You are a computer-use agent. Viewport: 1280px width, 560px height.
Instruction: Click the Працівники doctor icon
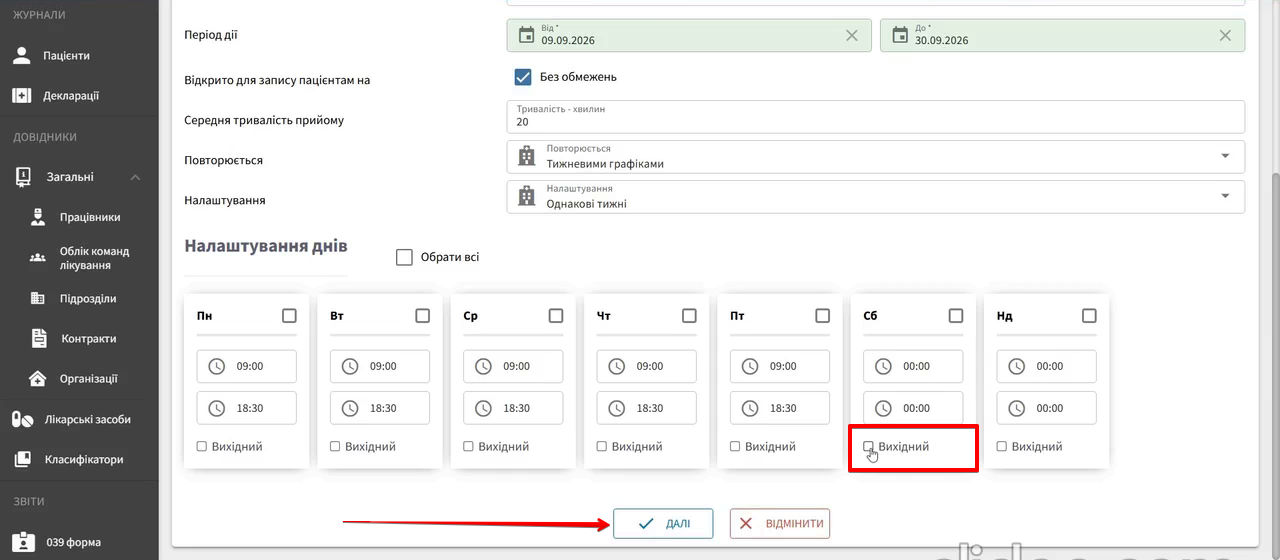38,217
